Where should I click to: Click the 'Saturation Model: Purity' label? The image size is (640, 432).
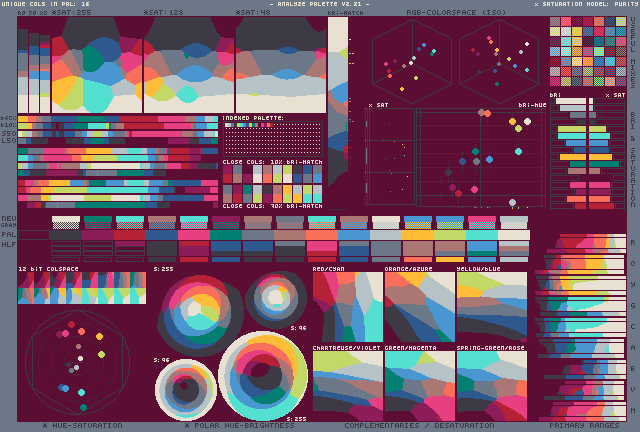(x=587, y=4)
